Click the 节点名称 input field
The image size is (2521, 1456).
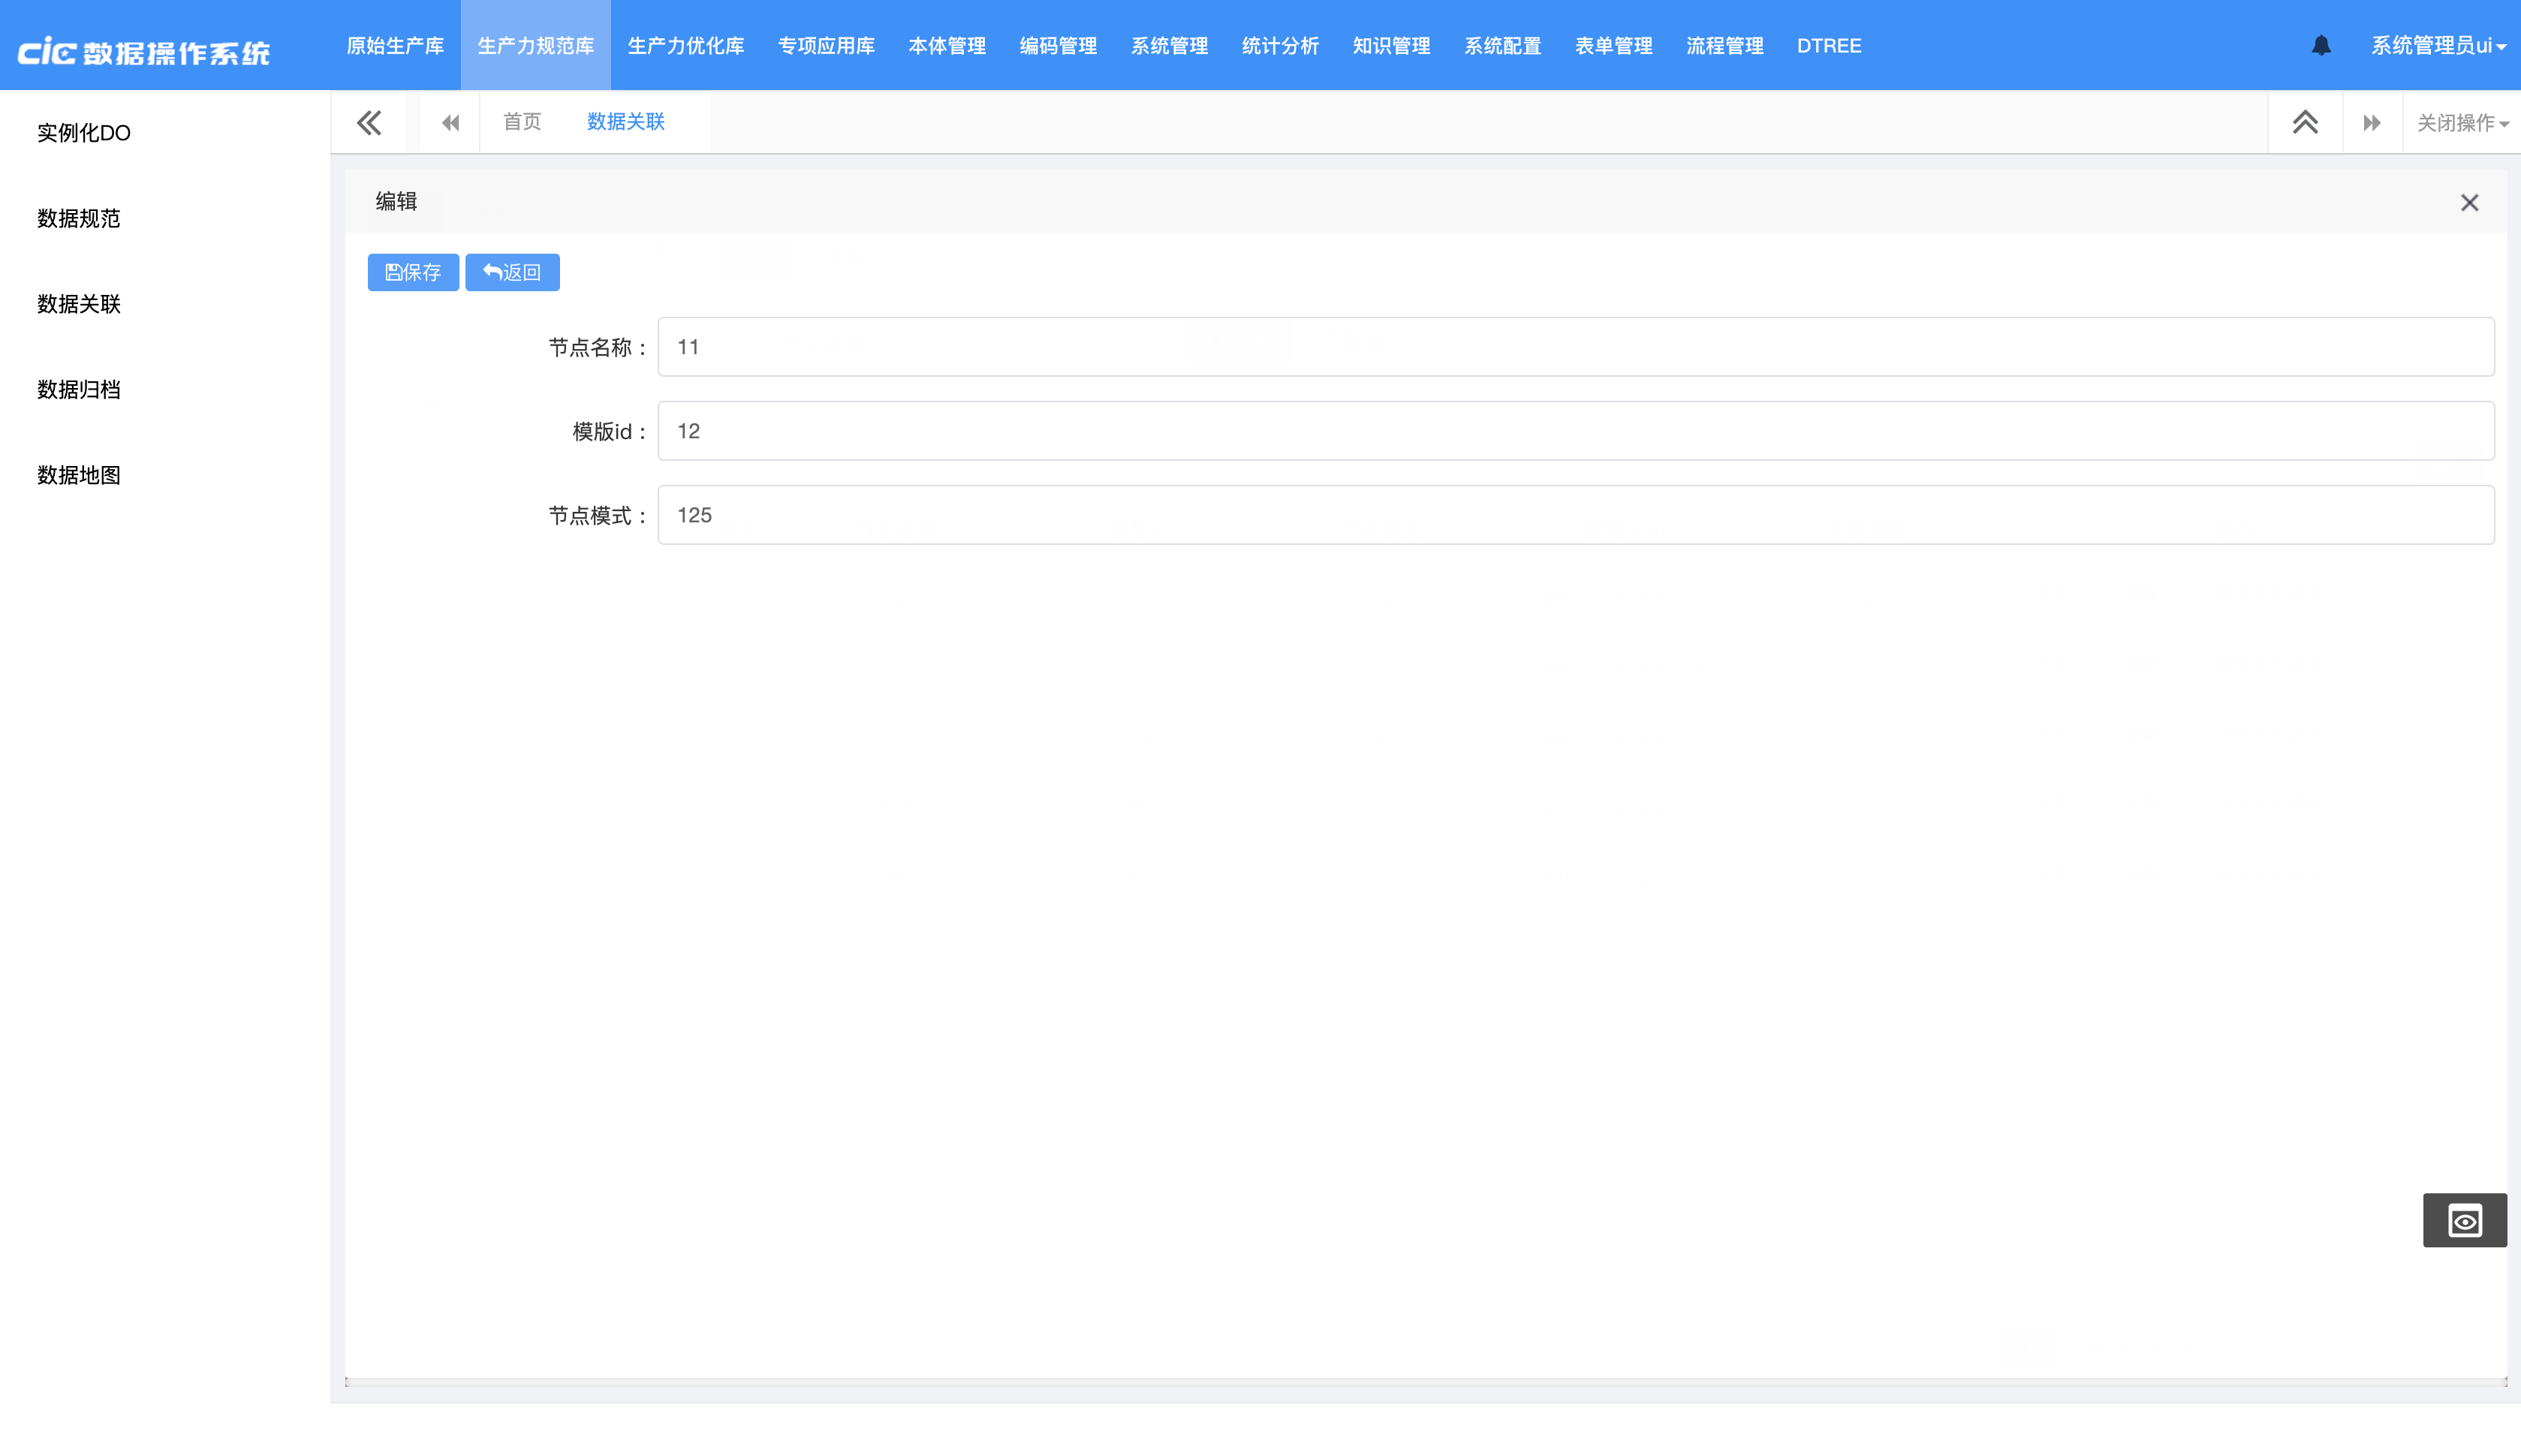click(x=1575, y=347)
